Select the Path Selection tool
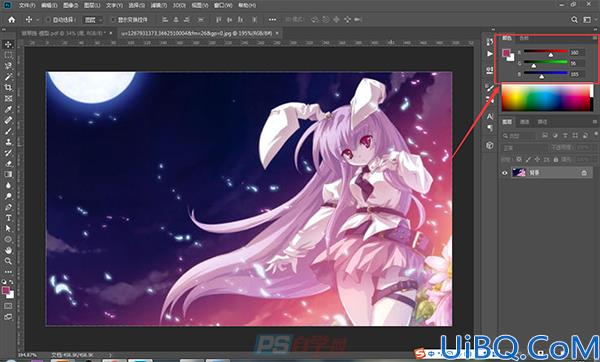 tap(8, 228)
